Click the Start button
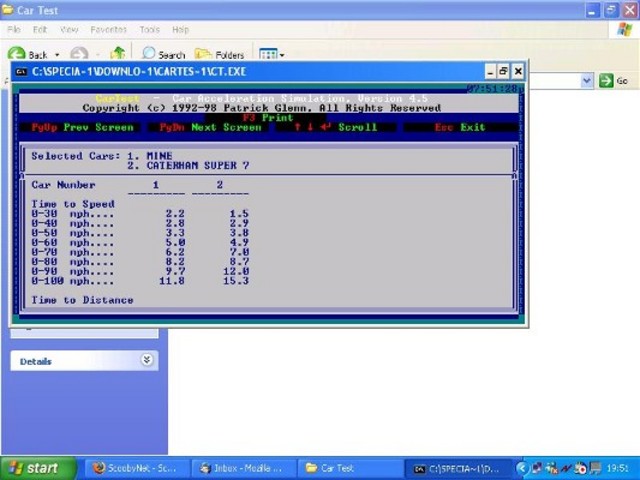This screenshot has height=480, width=640. pyautogui.click(x=32, y=468)
